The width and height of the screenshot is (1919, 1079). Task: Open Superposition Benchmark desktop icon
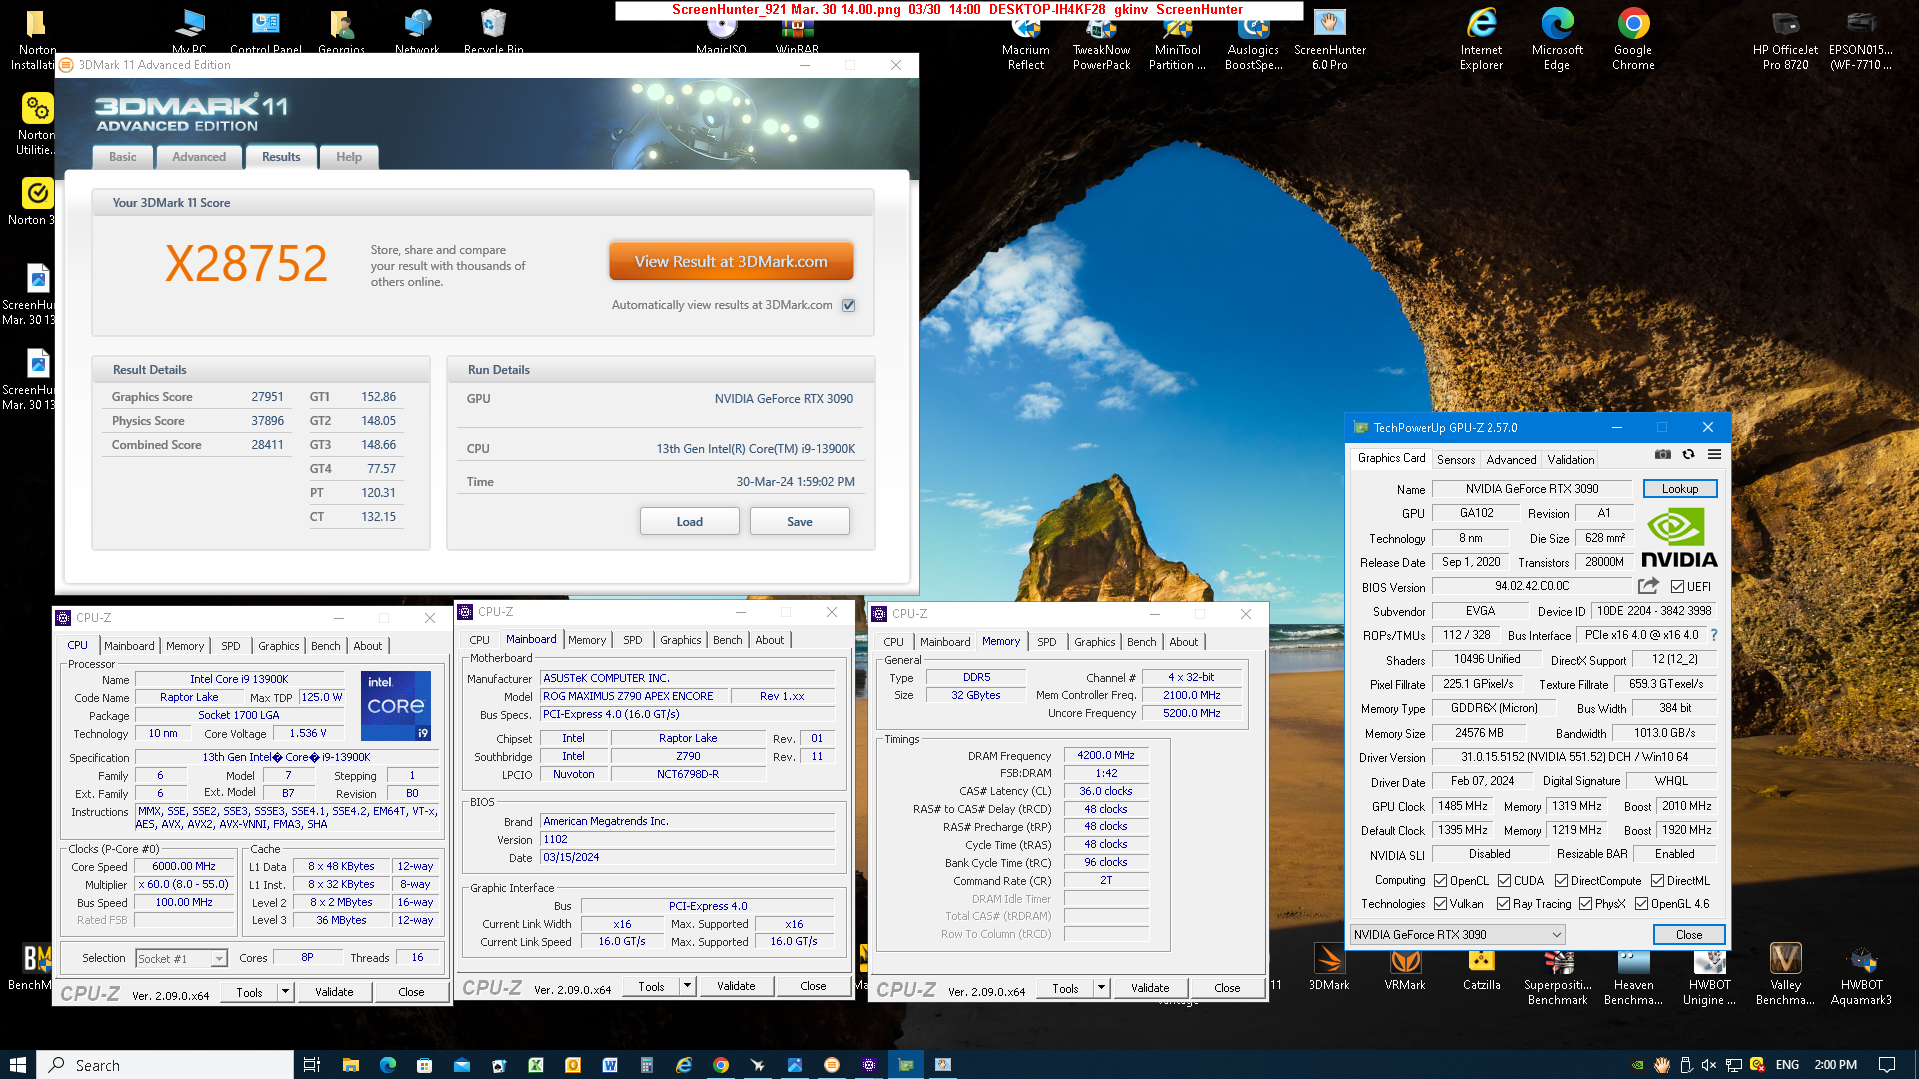point(1557,977)
